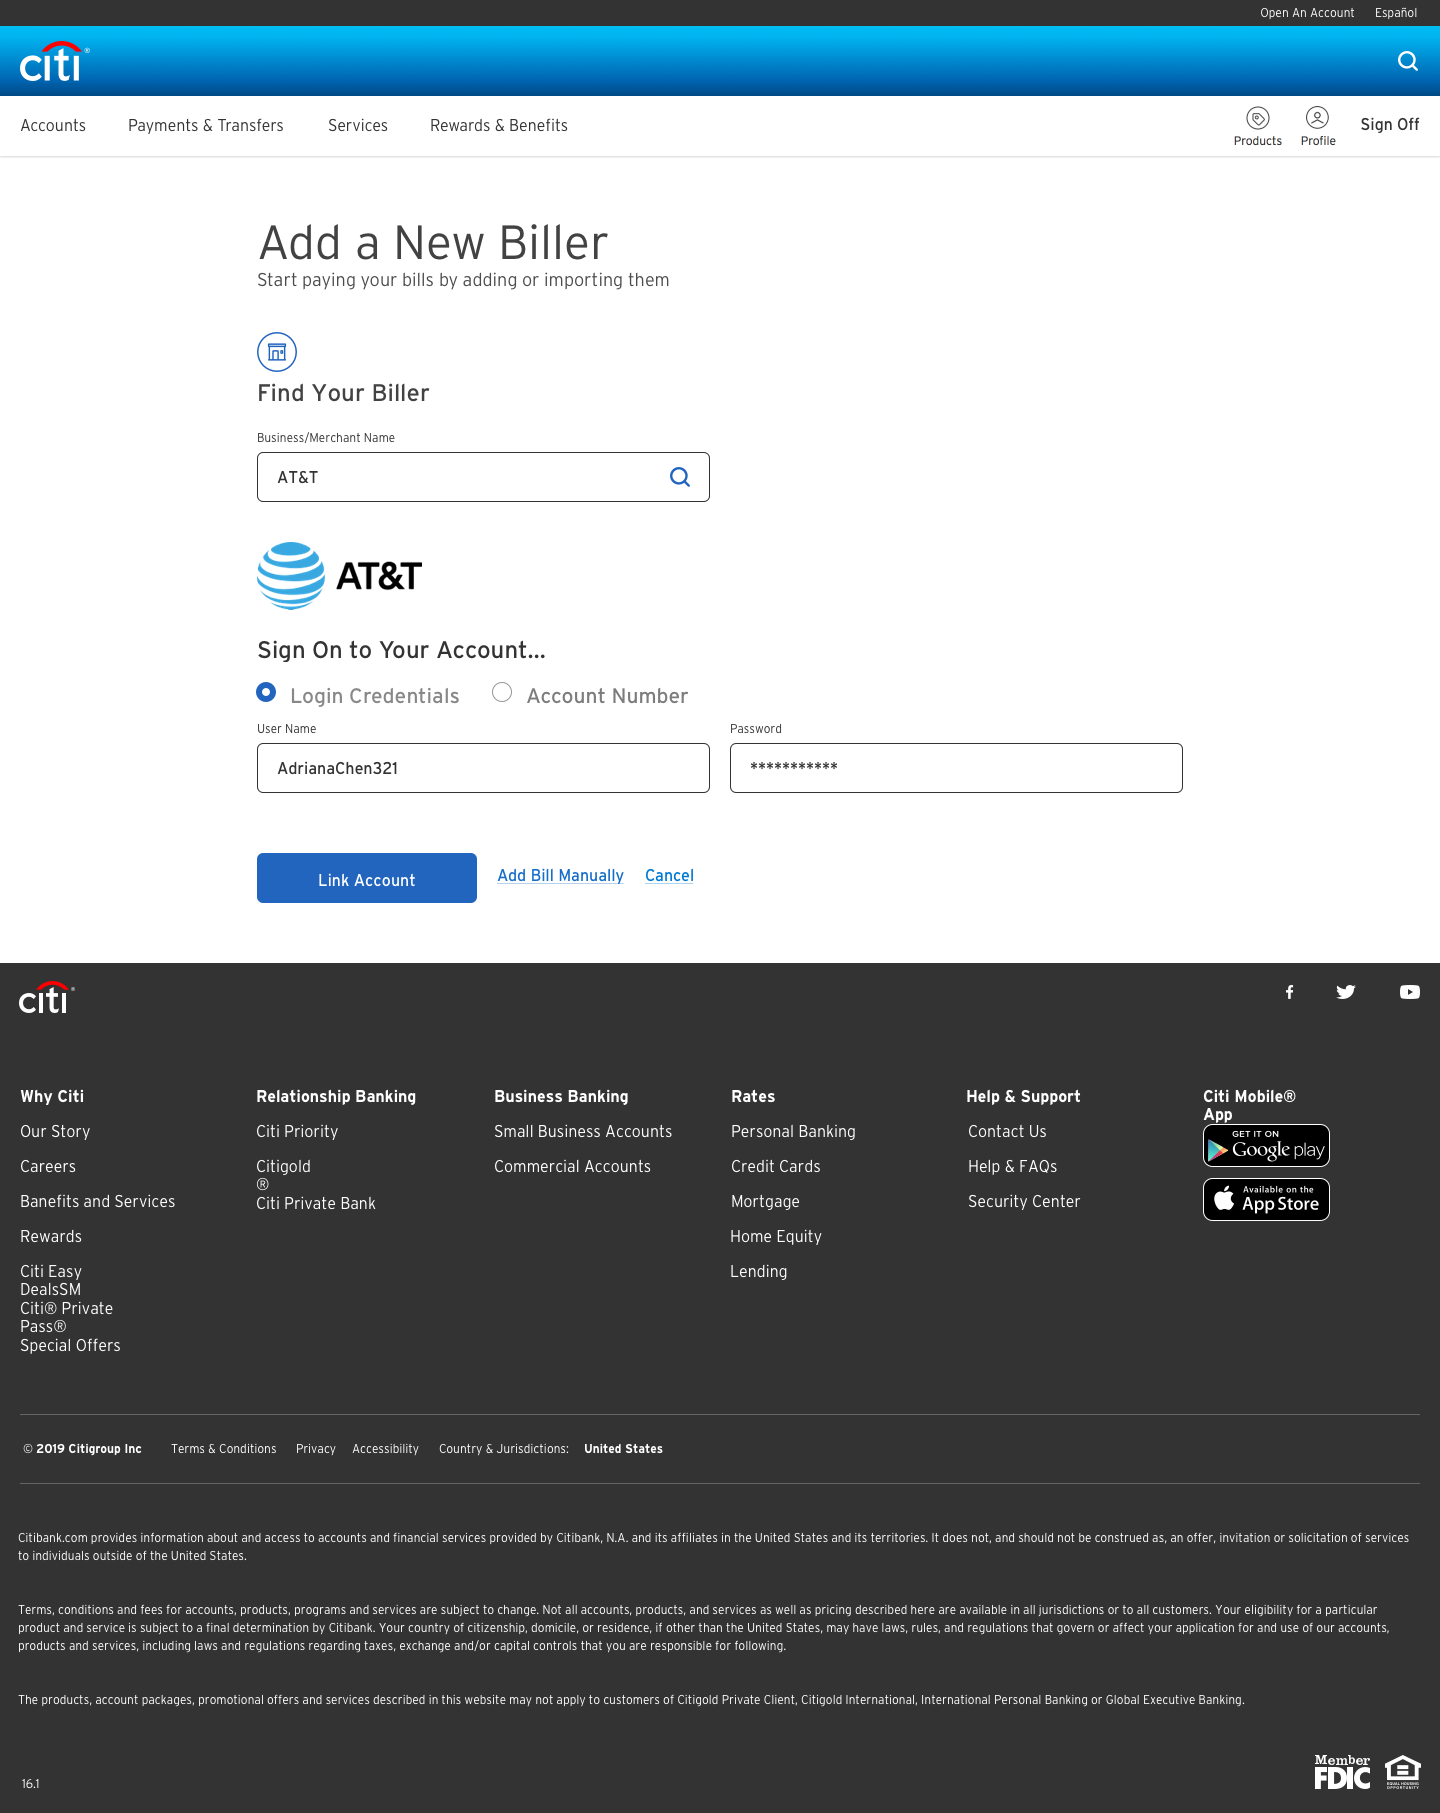Click the Equal Housing Lender icon
The height and width of the screenshot is (1813, 1440).
(1403, 1772)
